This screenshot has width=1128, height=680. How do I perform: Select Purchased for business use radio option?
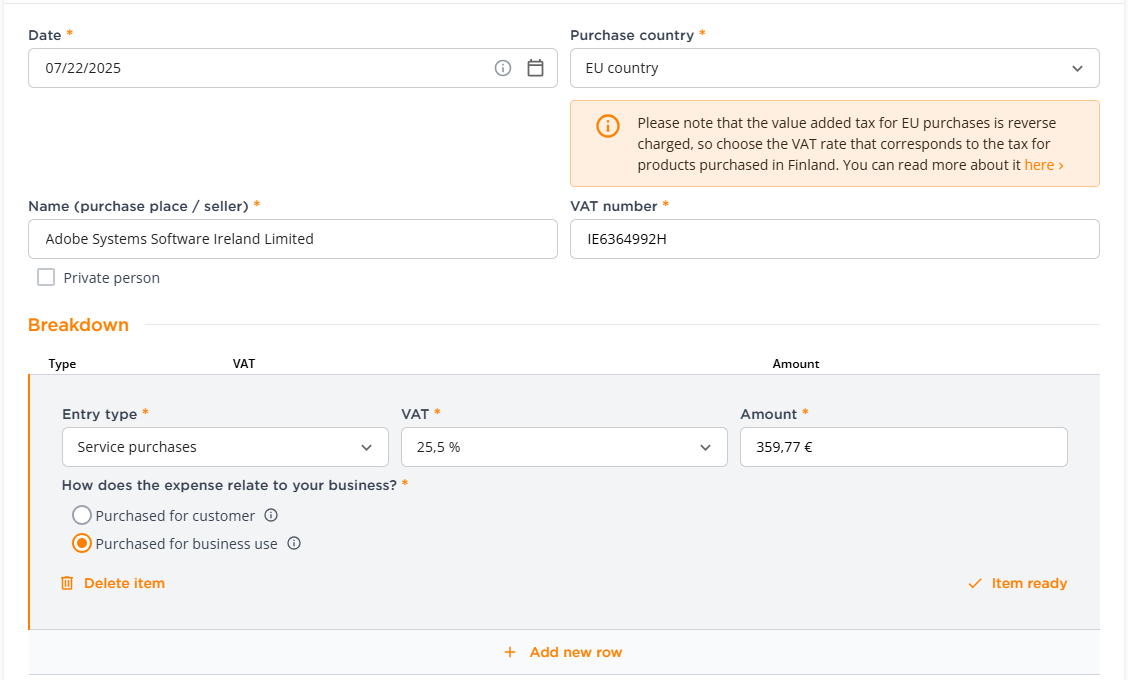[x=82, y=544]
